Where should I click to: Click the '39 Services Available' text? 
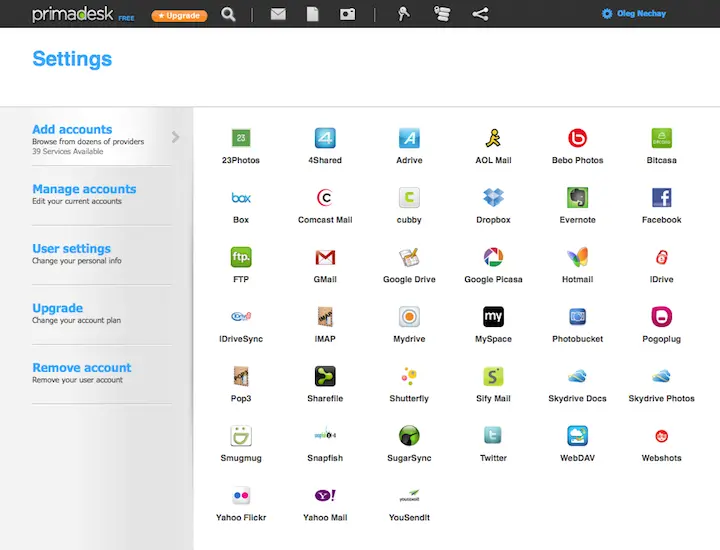(68, 152)
